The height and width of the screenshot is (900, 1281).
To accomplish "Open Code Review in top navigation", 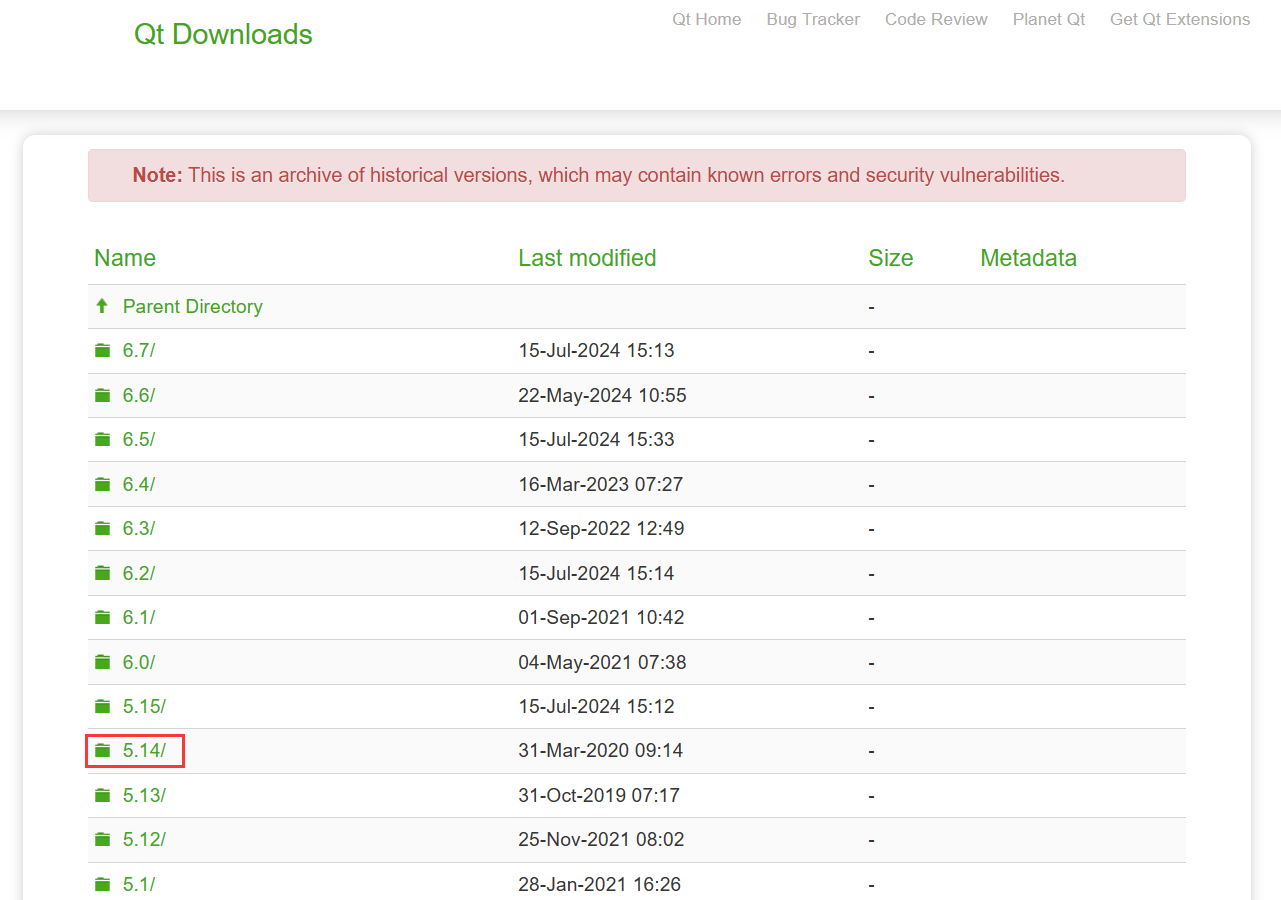I will (x=936, y=19).
